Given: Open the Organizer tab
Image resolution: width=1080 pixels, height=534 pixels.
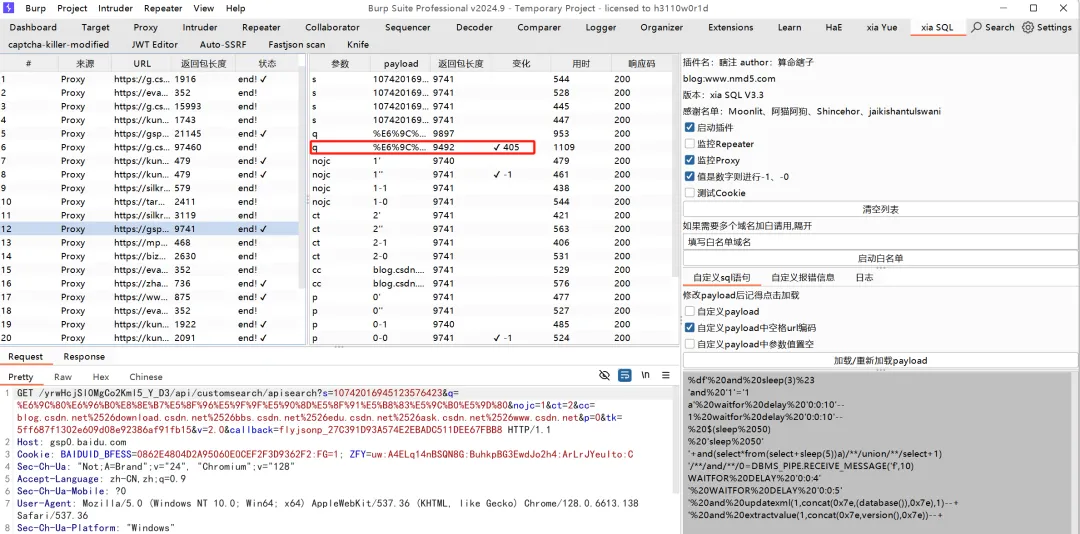Looking at the screenshot, I should (x=662, y=28).
